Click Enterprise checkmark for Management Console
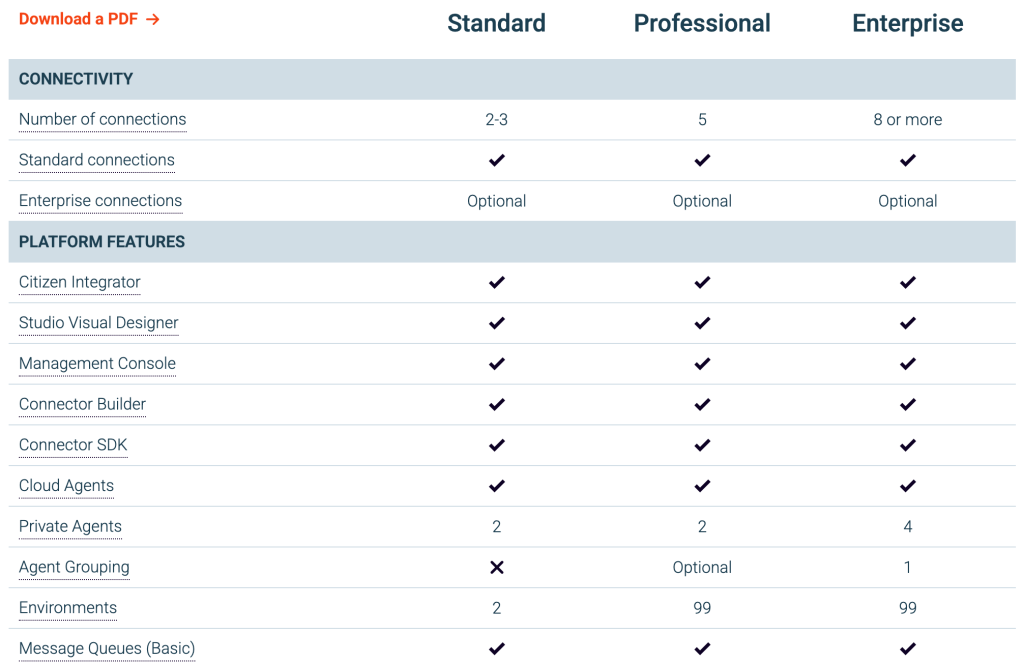 pyautogui.click(x=907, y=364)
